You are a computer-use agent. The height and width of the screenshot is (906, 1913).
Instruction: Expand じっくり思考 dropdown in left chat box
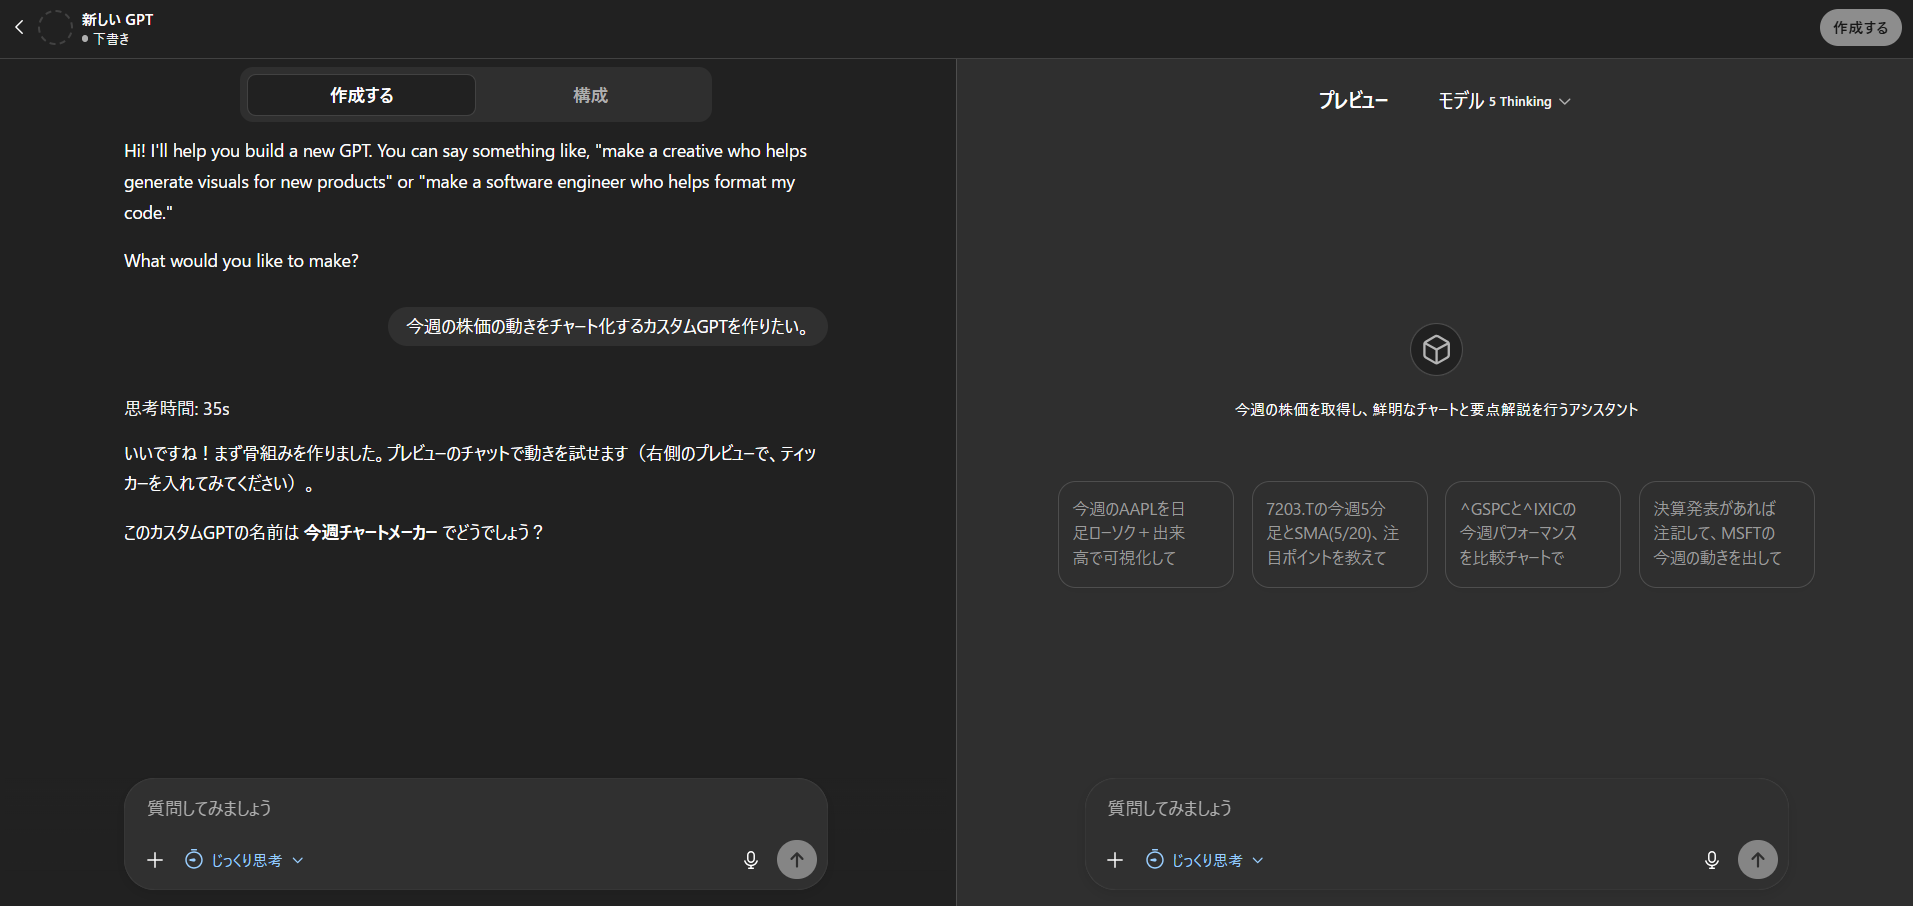pyautogui.click(x=245, y=860)
